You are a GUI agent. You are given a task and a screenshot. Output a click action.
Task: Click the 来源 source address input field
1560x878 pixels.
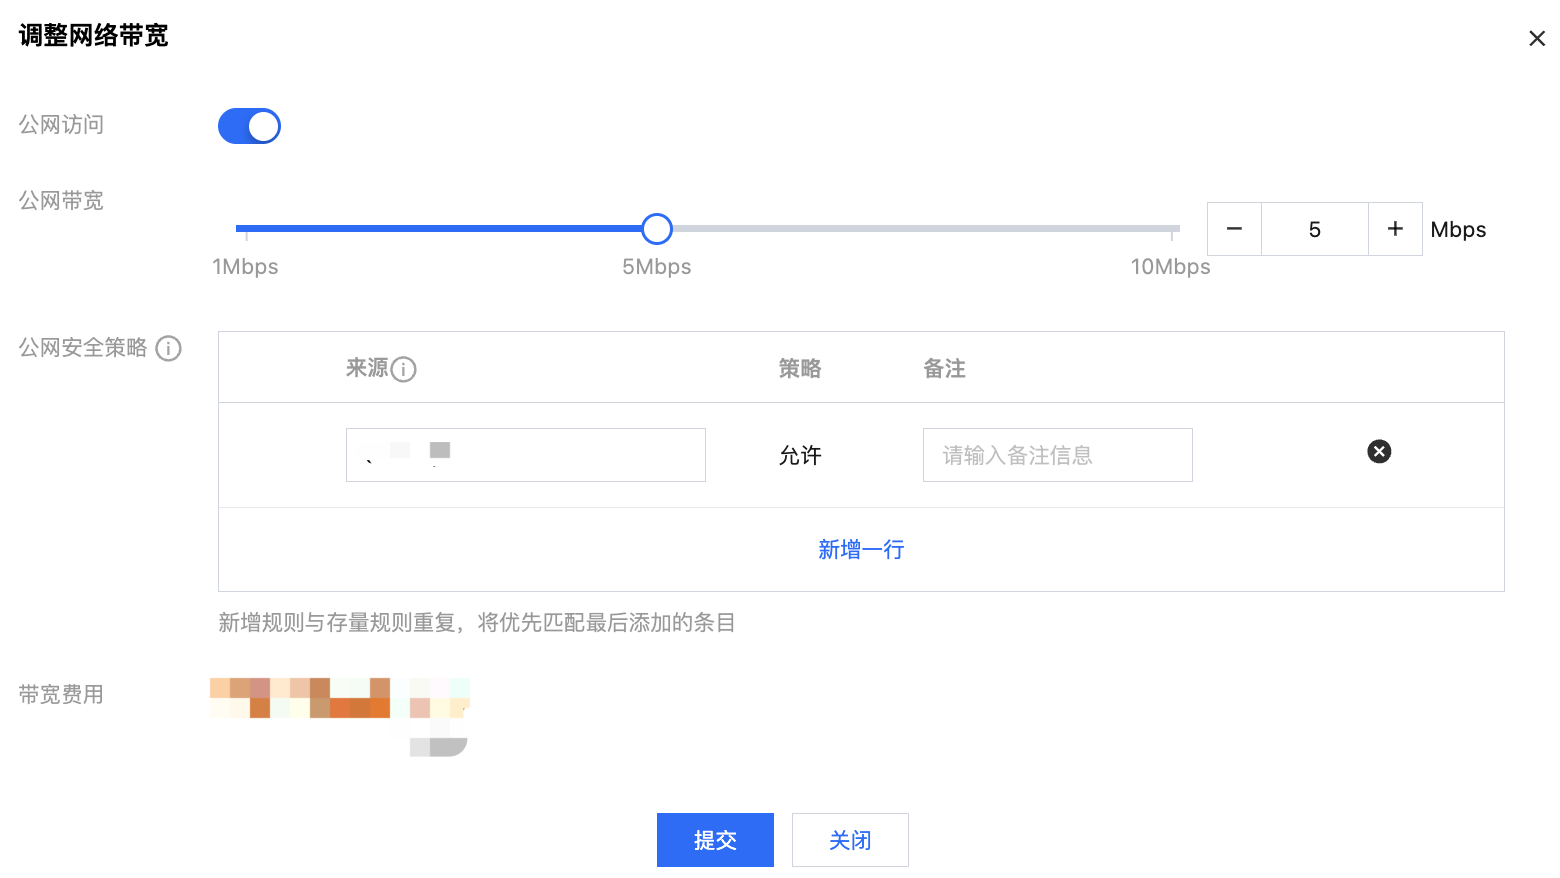coord(526,455)
